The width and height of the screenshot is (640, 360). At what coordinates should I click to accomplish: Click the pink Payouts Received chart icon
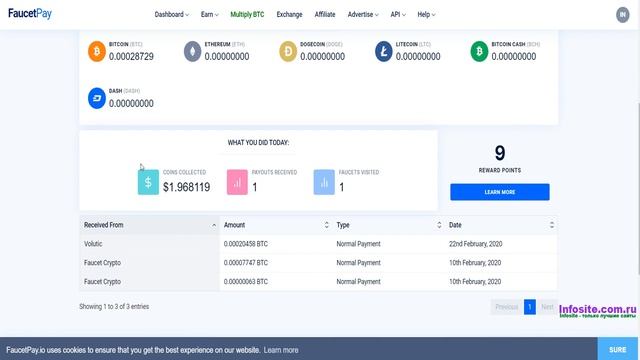click(237, 182)
